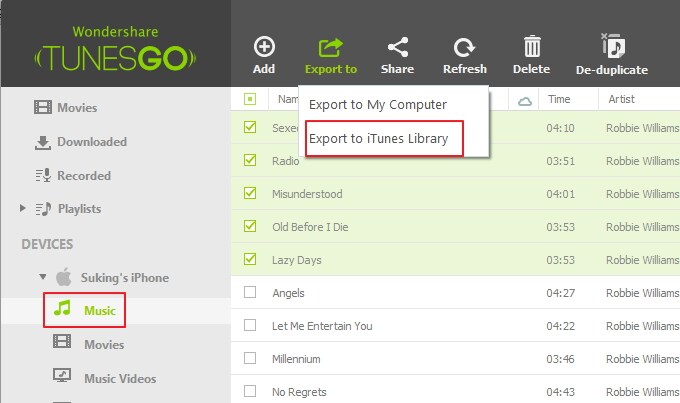This screenshot has width=680, height=403.
Task: Expand the Playlists tree
Action: (24, 209)
